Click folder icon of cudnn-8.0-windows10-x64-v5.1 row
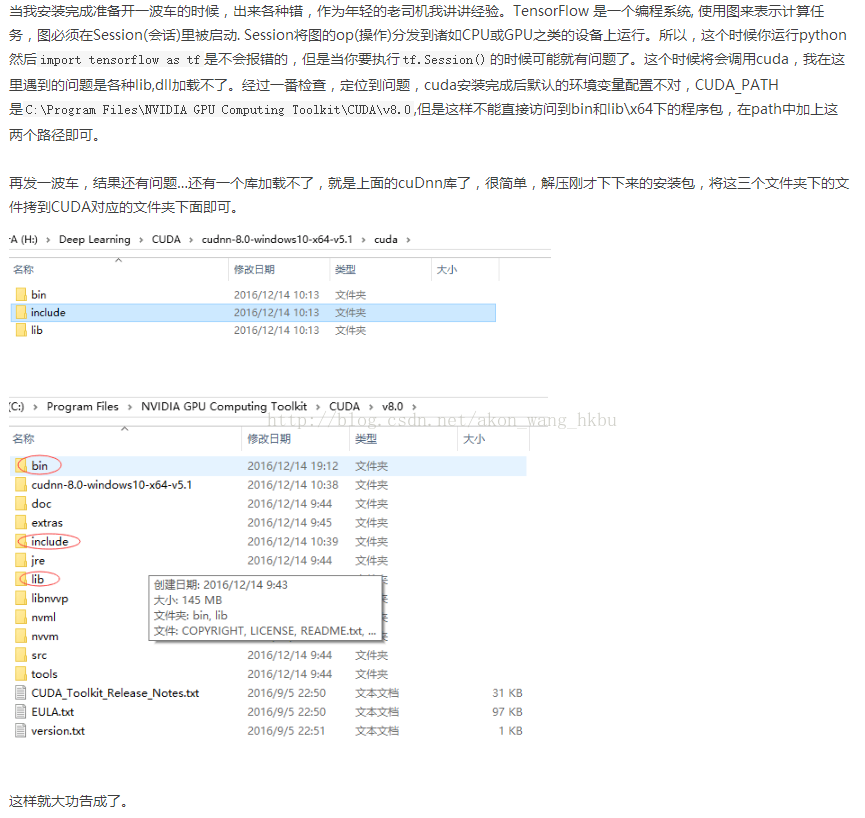865x818 pixels. point(21,485)
